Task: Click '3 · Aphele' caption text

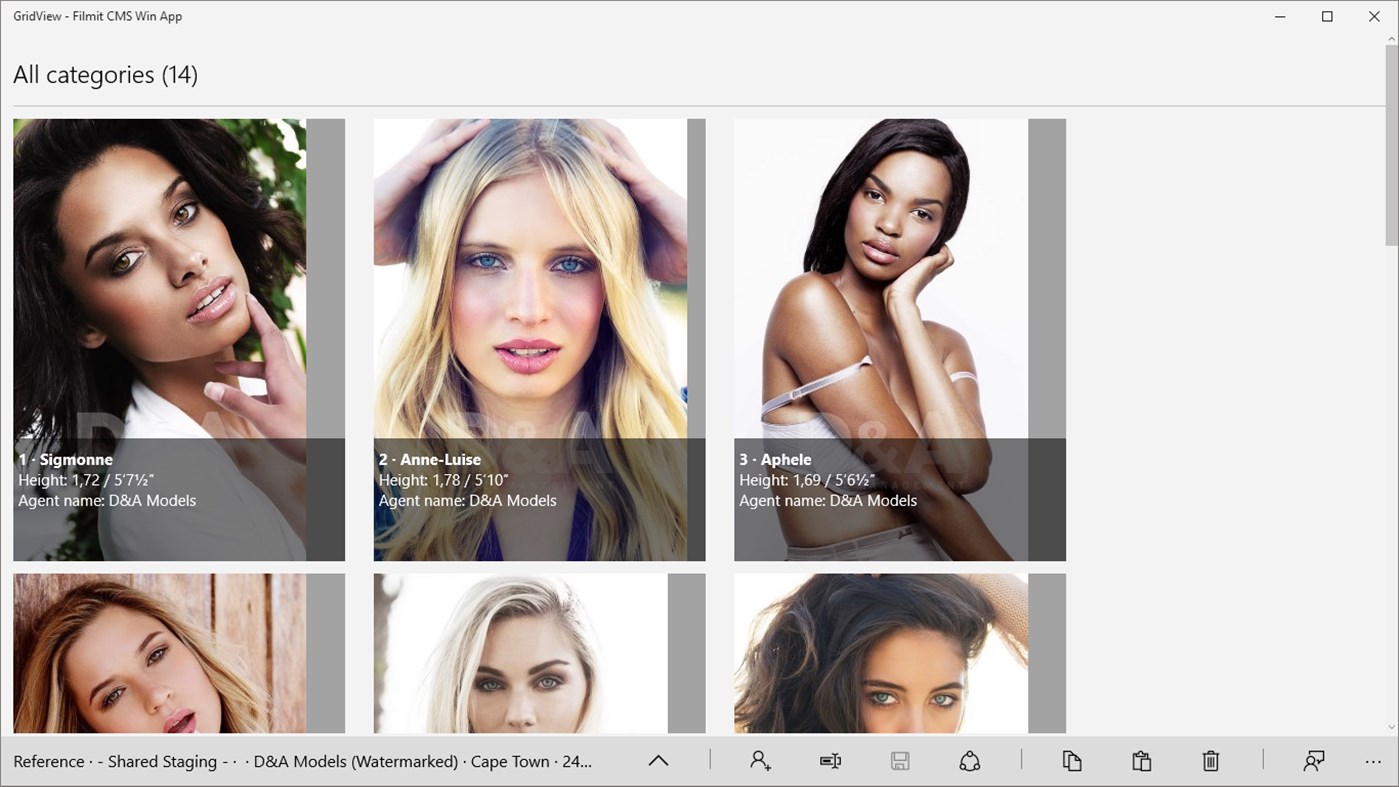Action: [775, 460]
